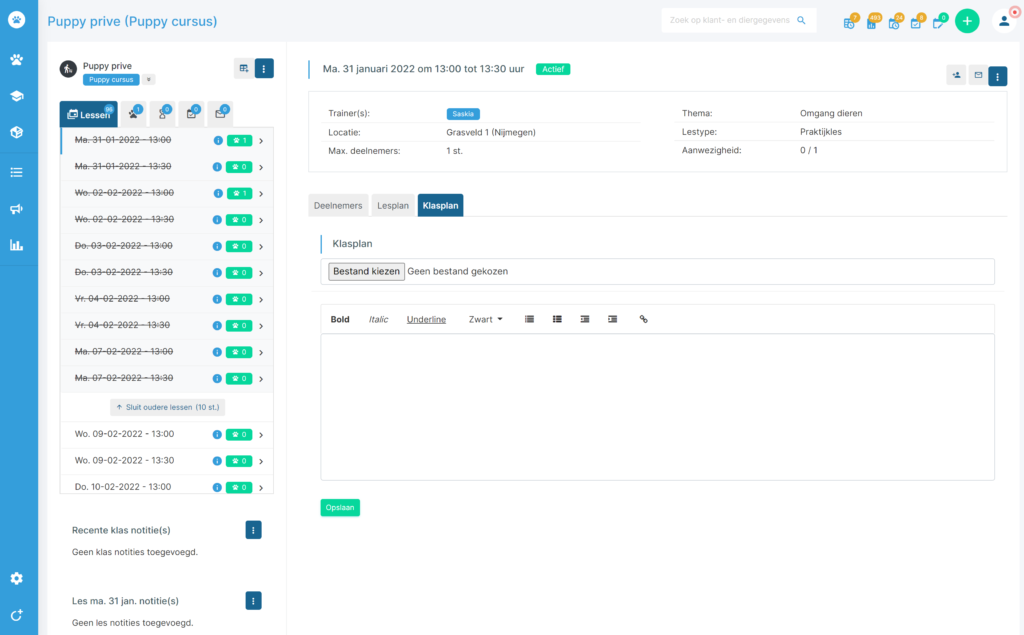Click the envelope icon in lesson header
Viewport: 1024px width, 635px height.
coord(978,75)
